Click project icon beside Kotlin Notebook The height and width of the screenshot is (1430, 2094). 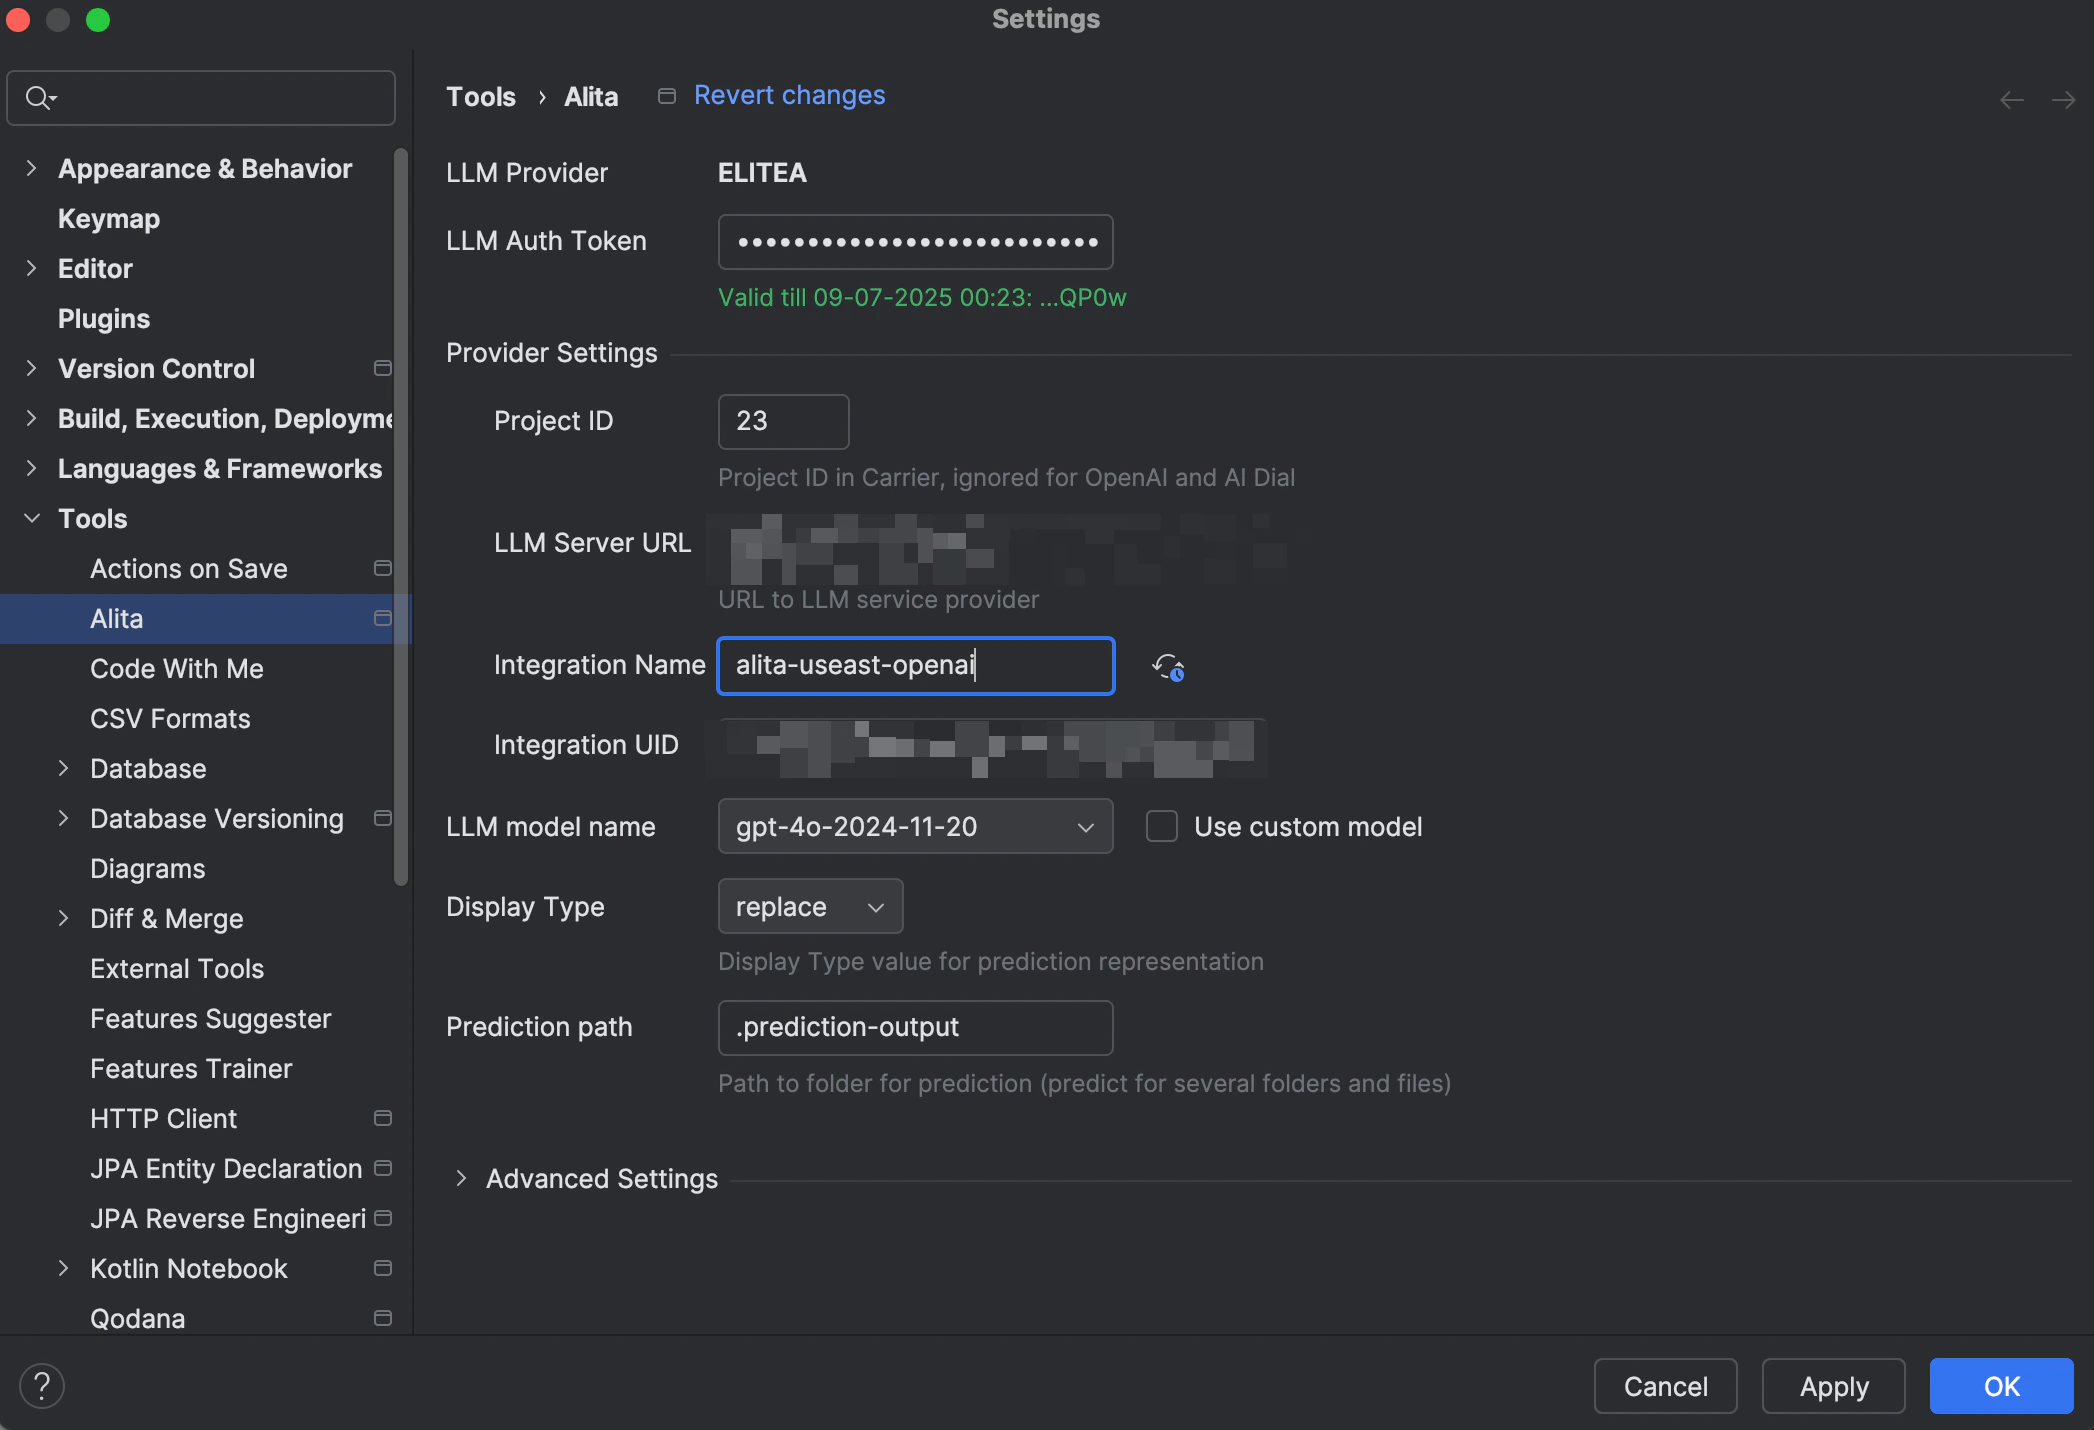(382, 1268)
